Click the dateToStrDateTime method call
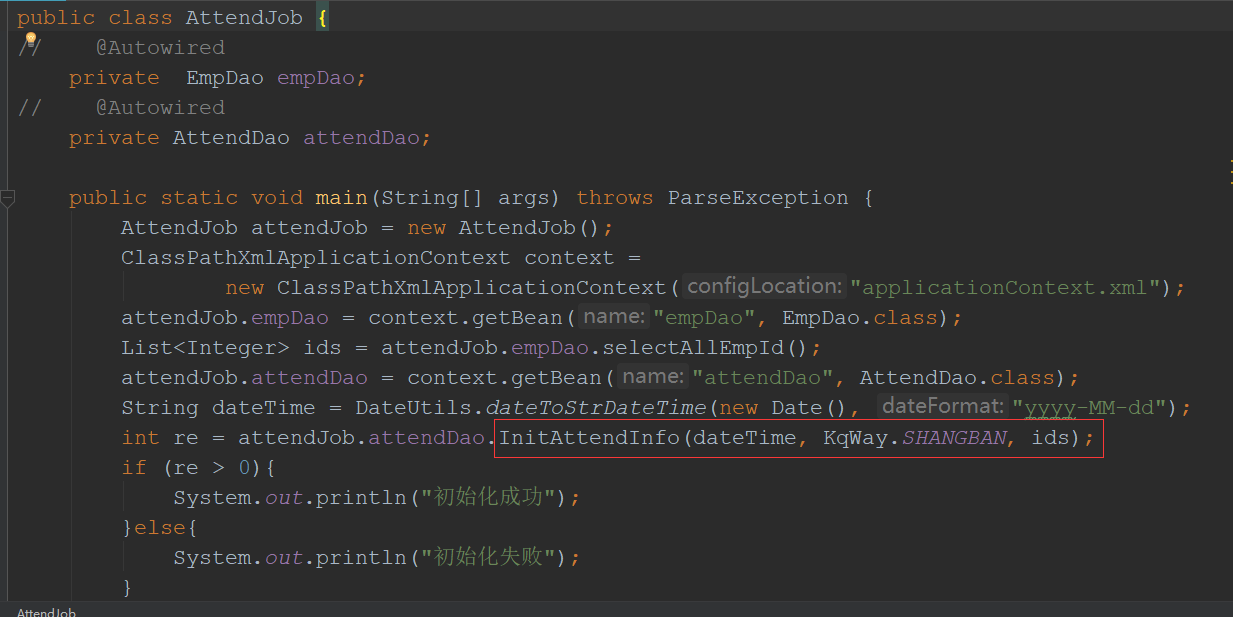Image resolution: width=1233 pixels, height=617 pixels. pyautogui.click(x=596, y=408)
